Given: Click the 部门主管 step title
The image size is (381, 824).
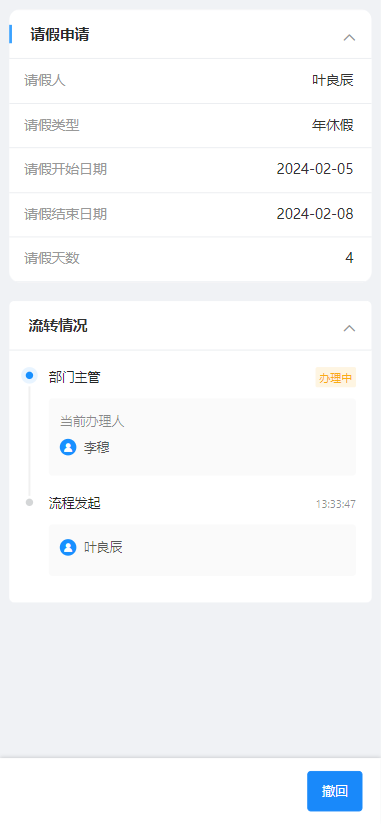Looking at the screenshot, I should click(x=75, y=377).
